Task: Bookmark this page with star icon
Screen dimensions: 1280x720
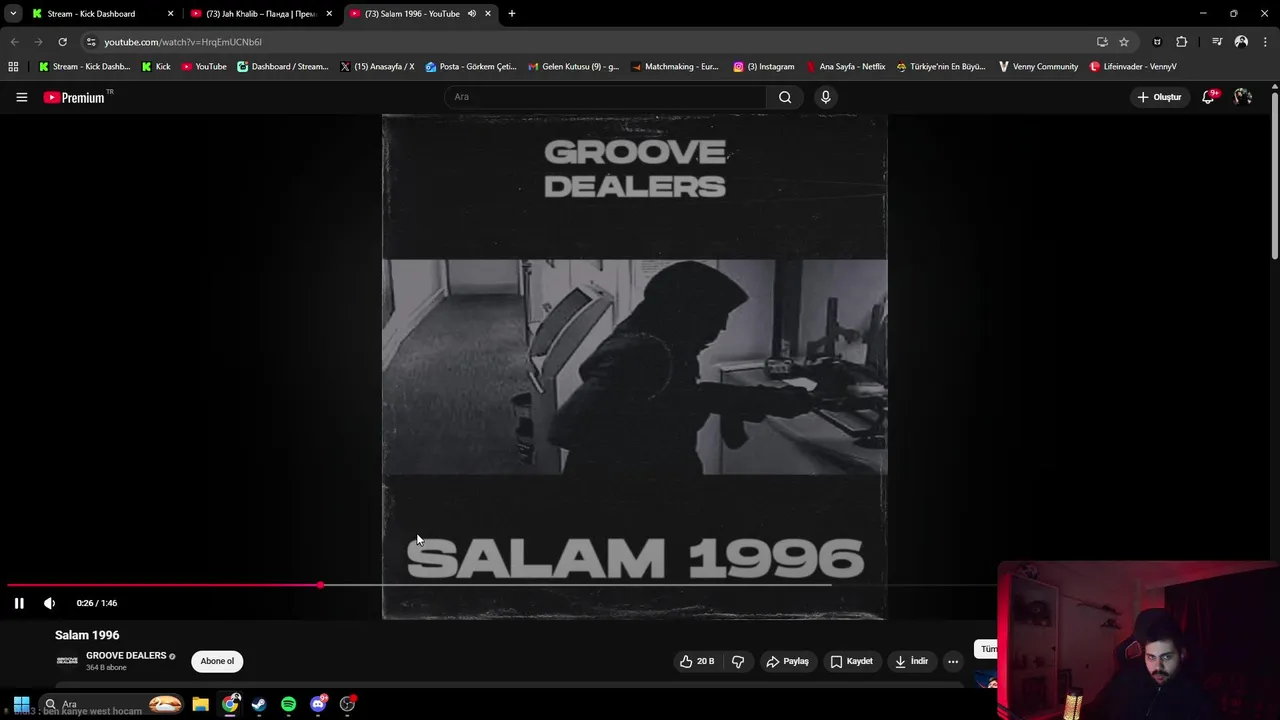Action: 1124,42
